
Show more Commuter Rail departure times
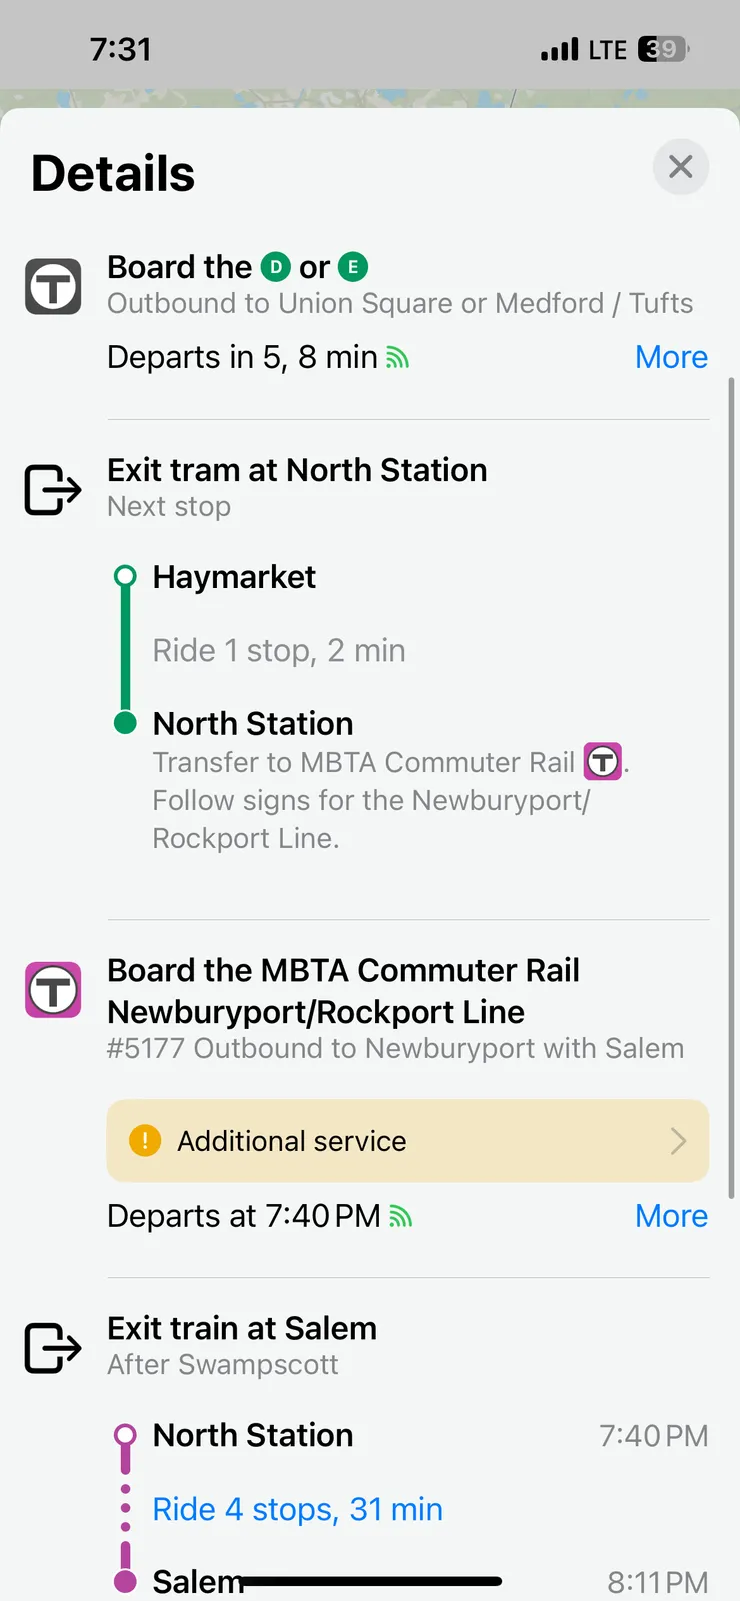671,1216
